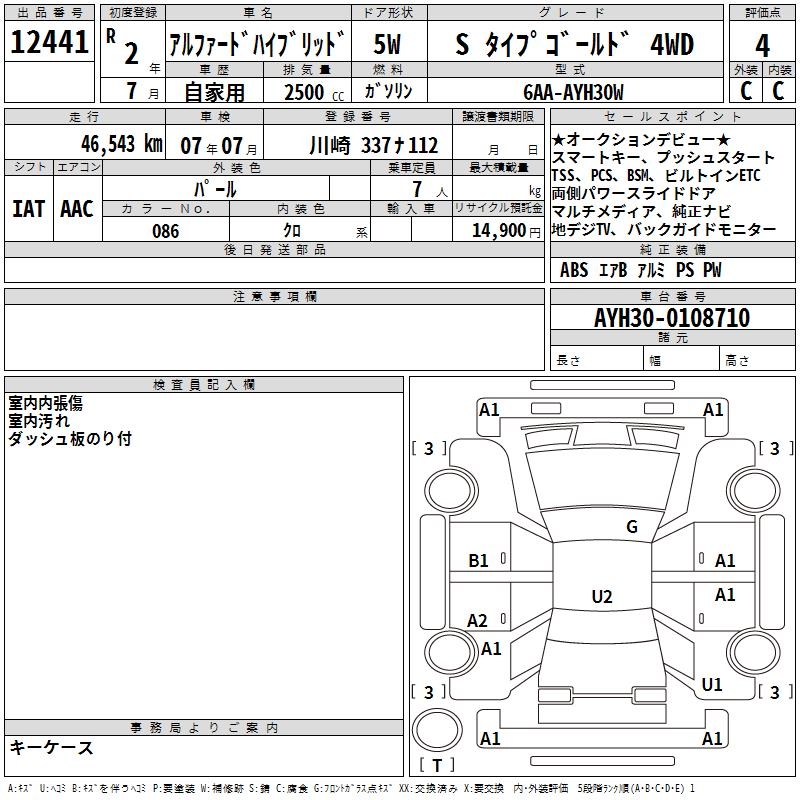Click the 評価点 header
This screenshot has height=800, width=800.
click(x=762, y=13)
